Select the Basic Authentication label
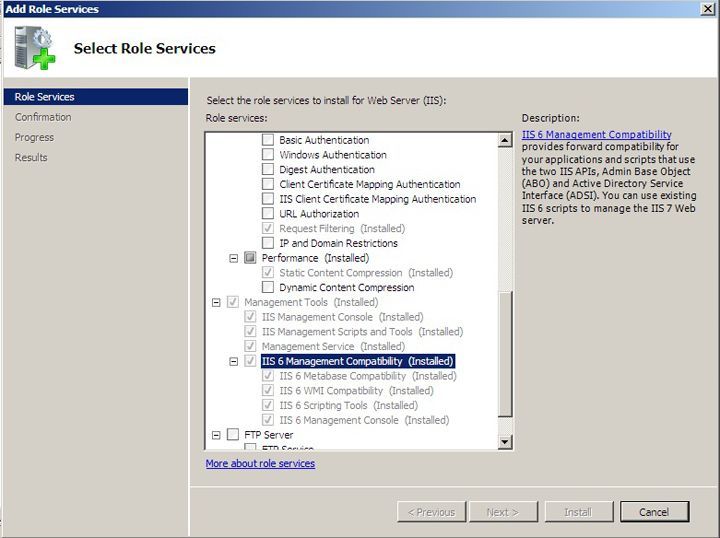This screenshot has height=538, width=720. tap(324, 140)
